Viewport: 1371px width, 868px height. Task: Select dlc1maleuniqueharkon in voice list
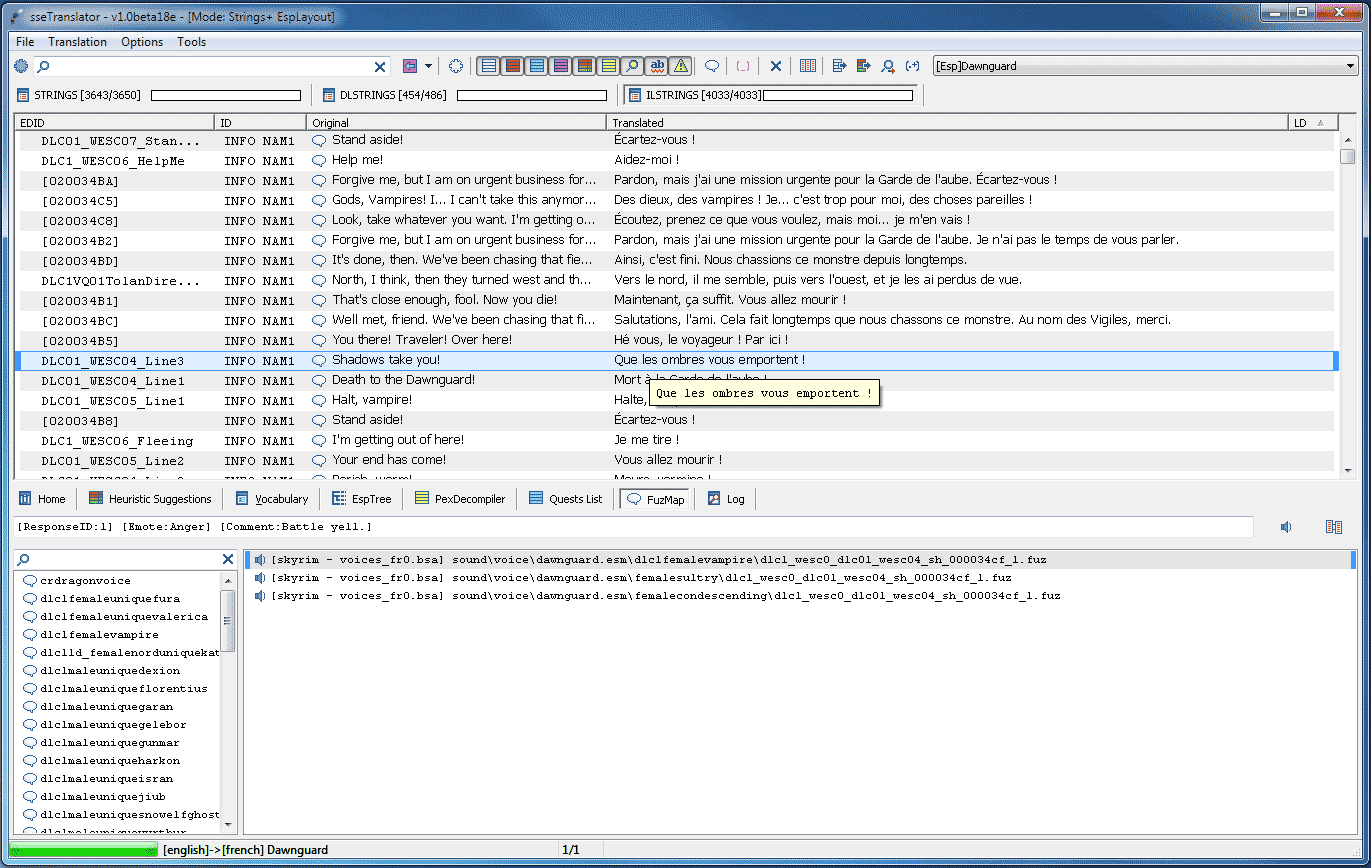click(110, 761)
